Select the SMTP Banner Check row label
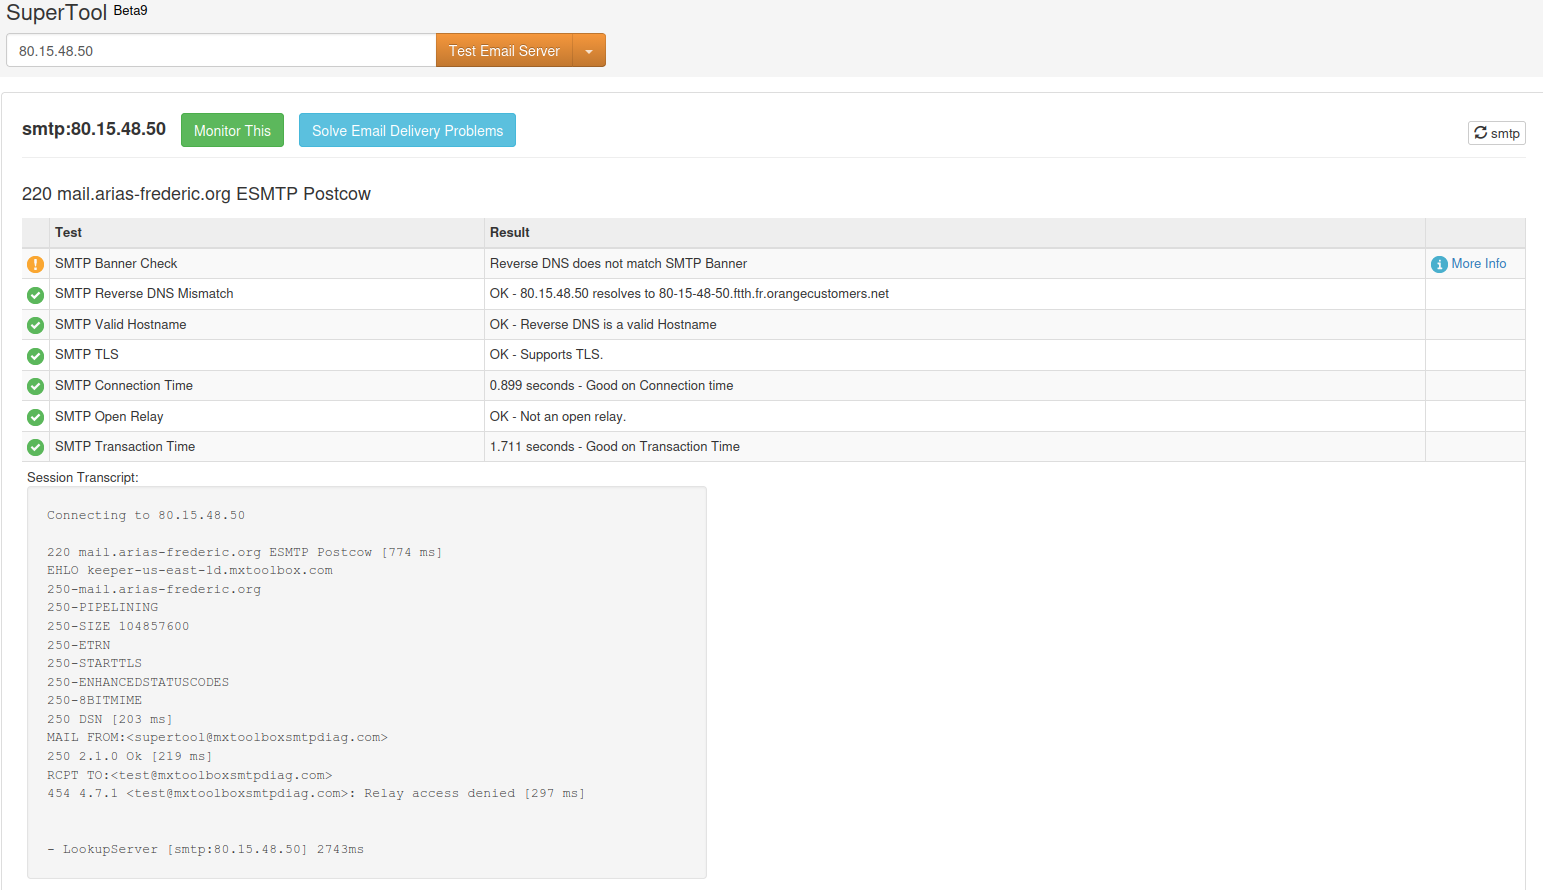The height and width of the screenshot is (890, 1543). 116,263
